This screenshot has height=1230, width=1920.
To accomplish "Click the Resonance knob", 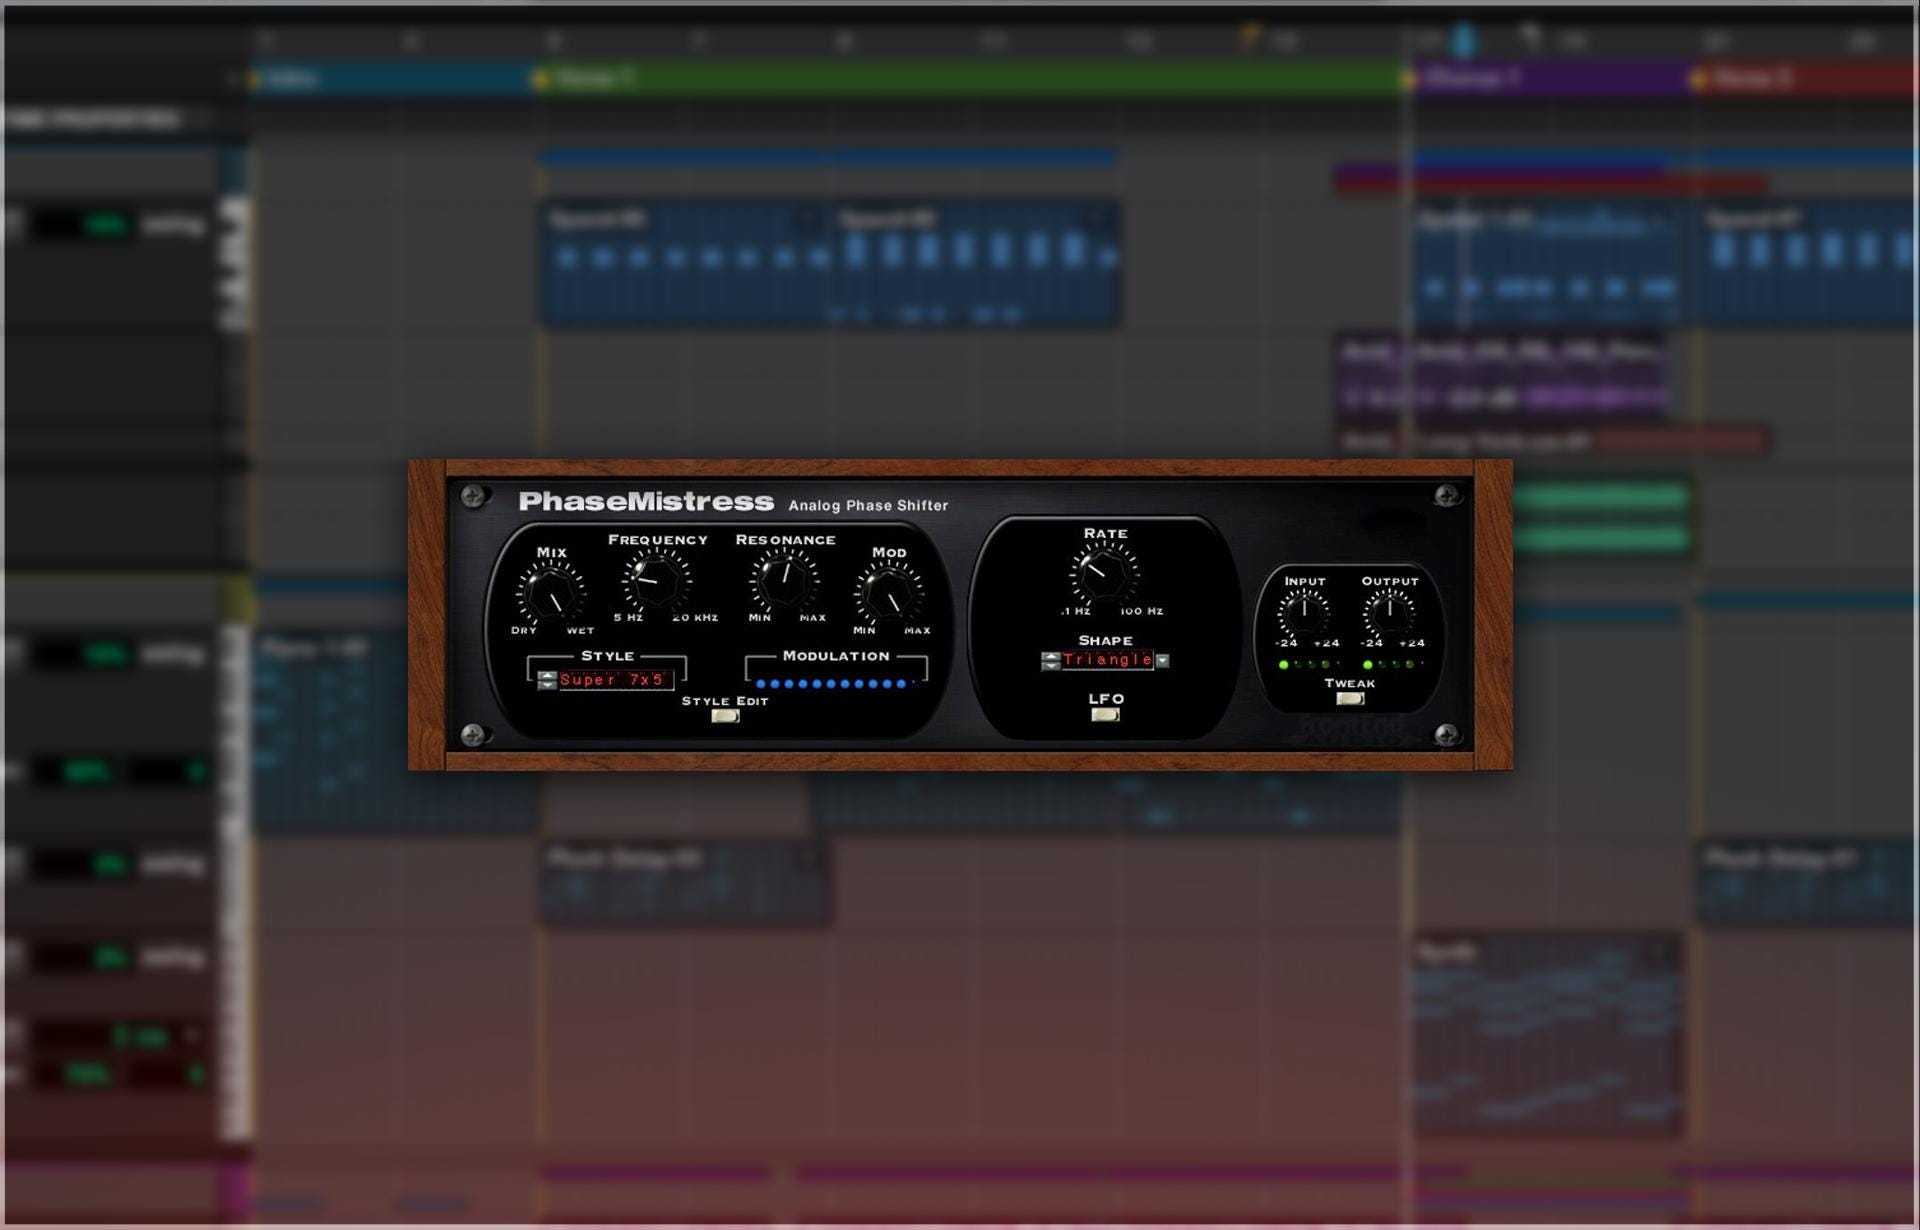I will click(x=785, y=581).
